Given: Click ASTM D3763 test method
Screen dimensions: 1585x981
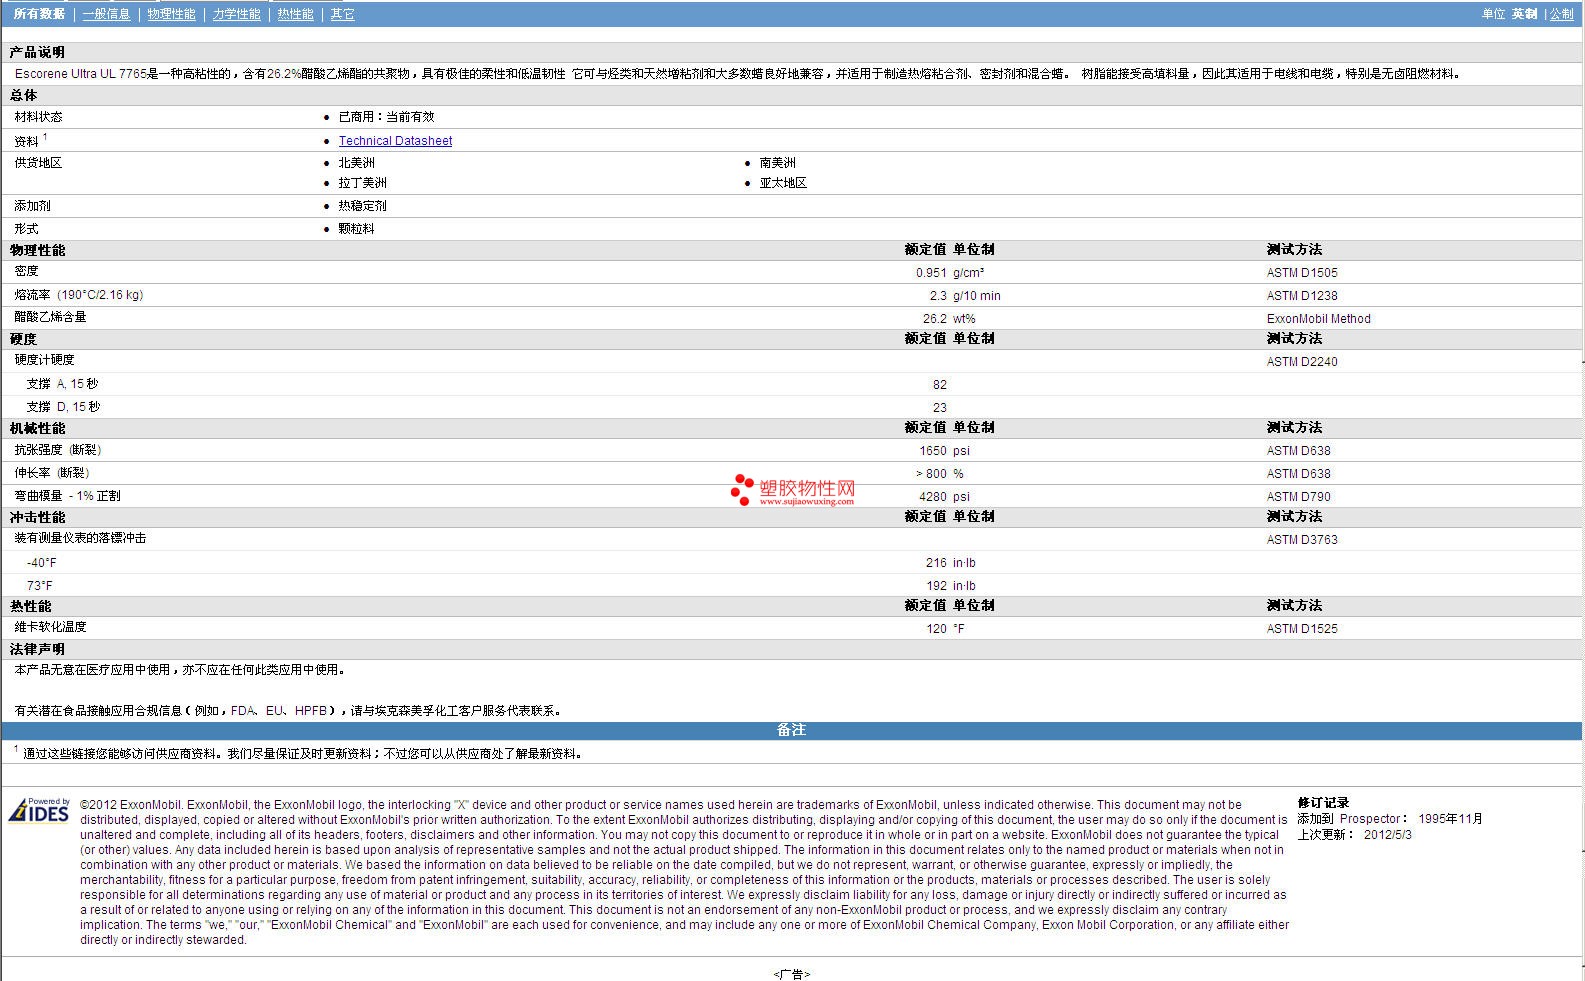Looking at the screenshot, I should tap(1302, 540).
